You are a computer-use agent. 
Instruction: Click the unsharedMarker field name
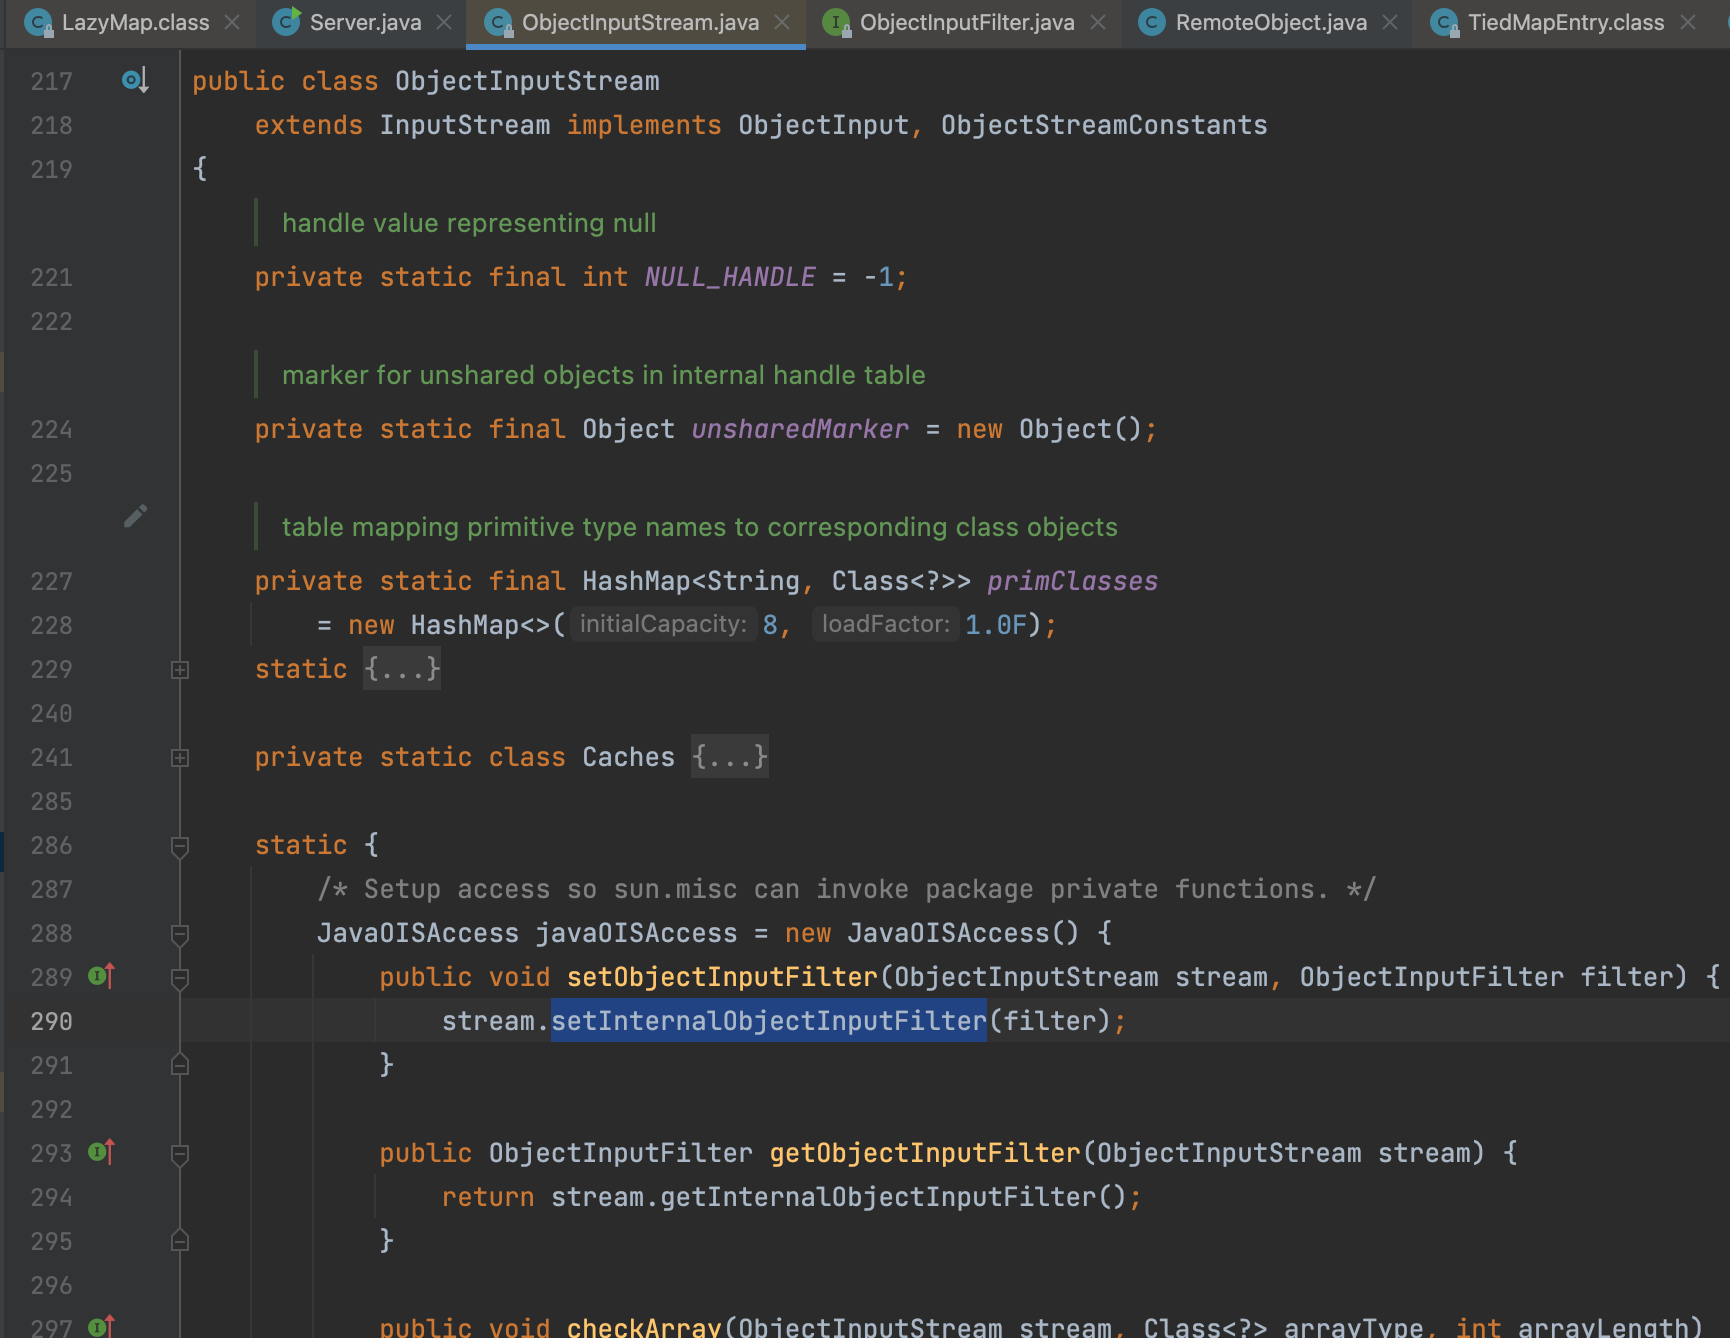pos(800,428)
